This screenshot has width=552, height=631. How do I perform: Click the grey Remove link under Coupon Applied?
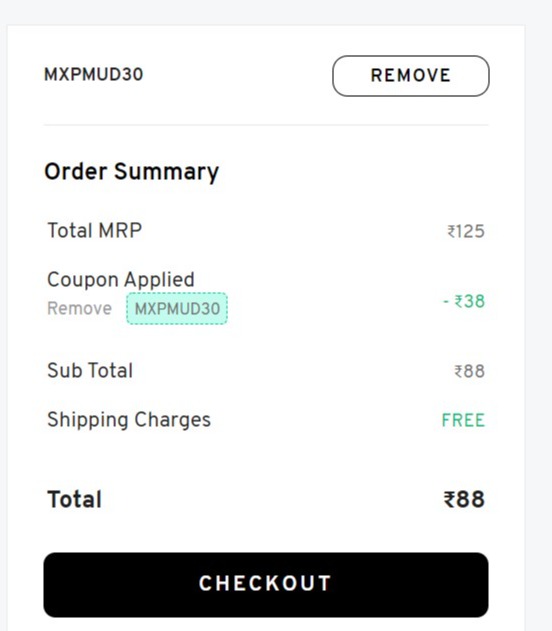(79, 309)
